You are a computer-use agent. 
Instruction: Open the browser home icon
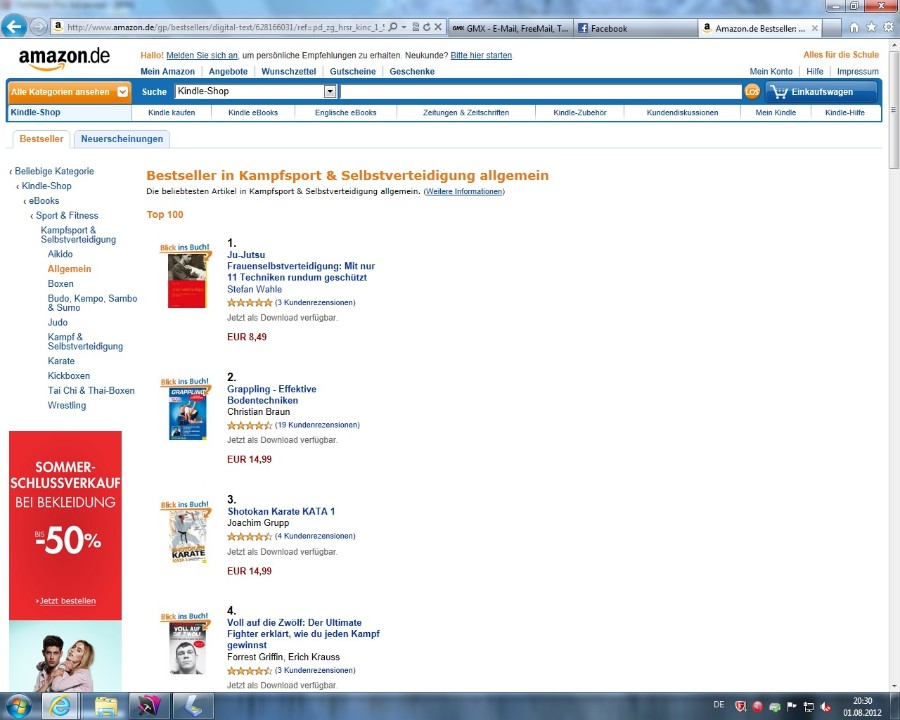(x=854, y=27)
